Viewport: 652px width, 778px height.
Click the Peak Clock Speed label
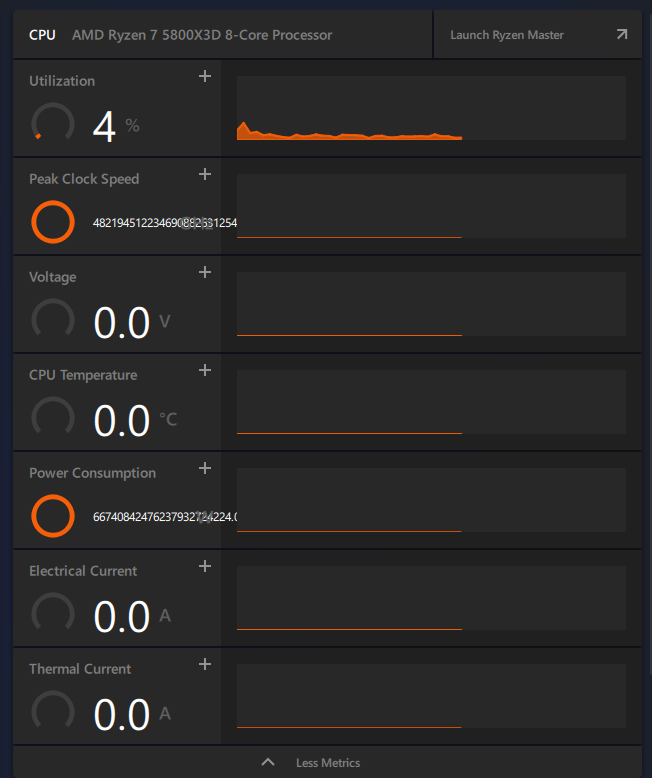pos(84,179)
